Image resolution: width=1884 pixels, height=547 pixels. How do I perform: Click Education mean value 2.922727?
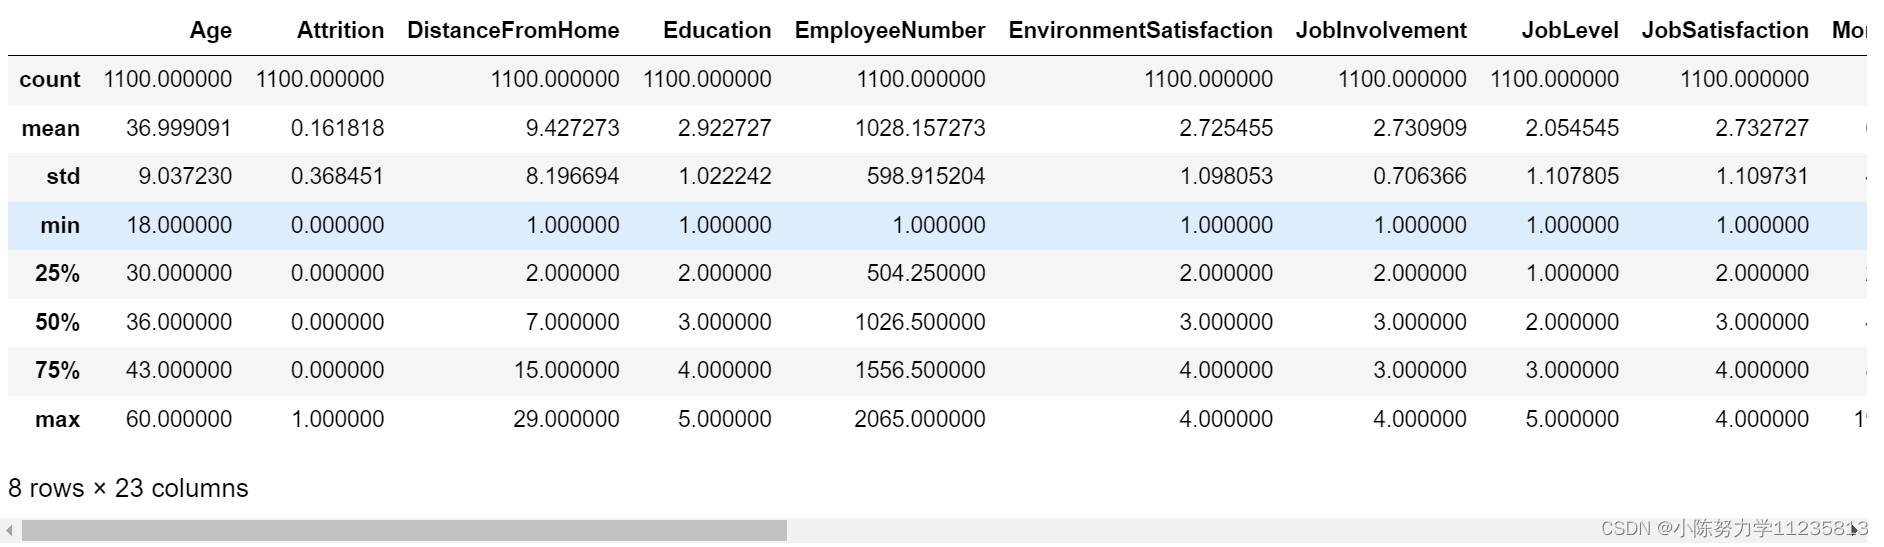click(x=725, y=129)
